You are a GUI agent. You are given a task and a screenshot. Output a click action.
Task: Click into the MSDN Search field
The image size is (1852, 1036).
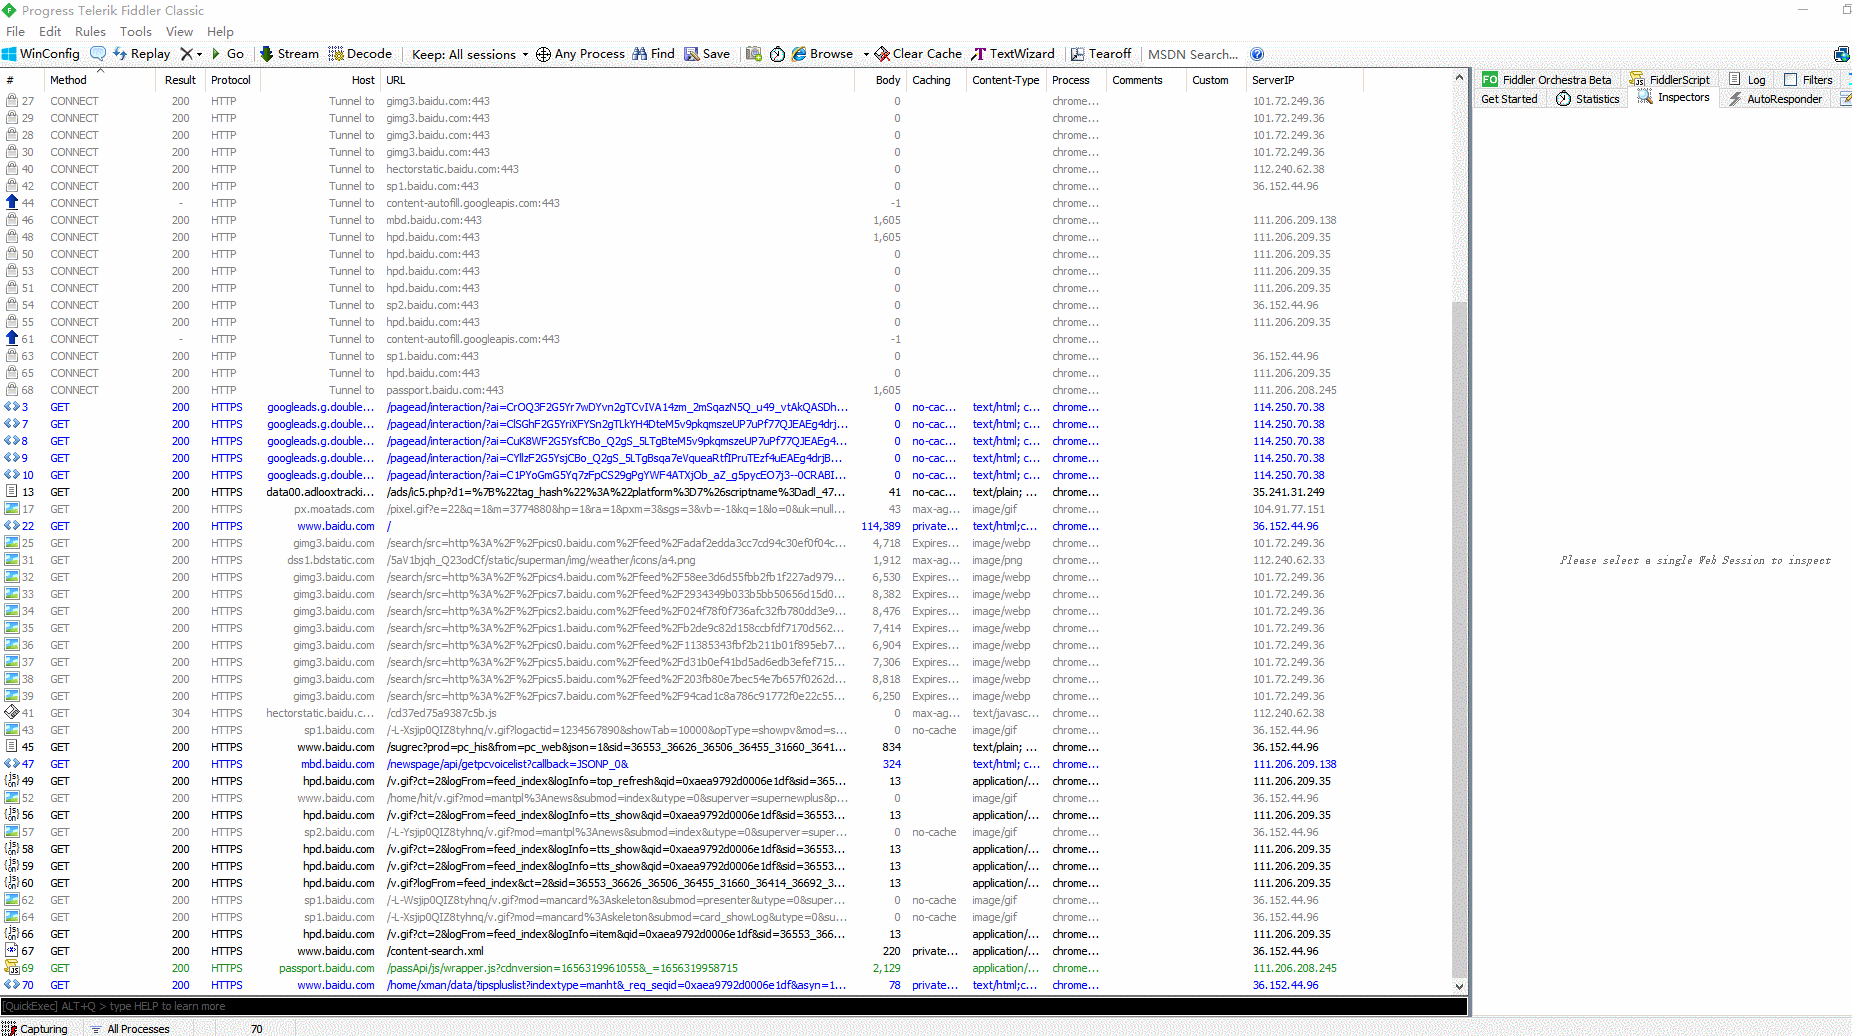click(1193, 54)
